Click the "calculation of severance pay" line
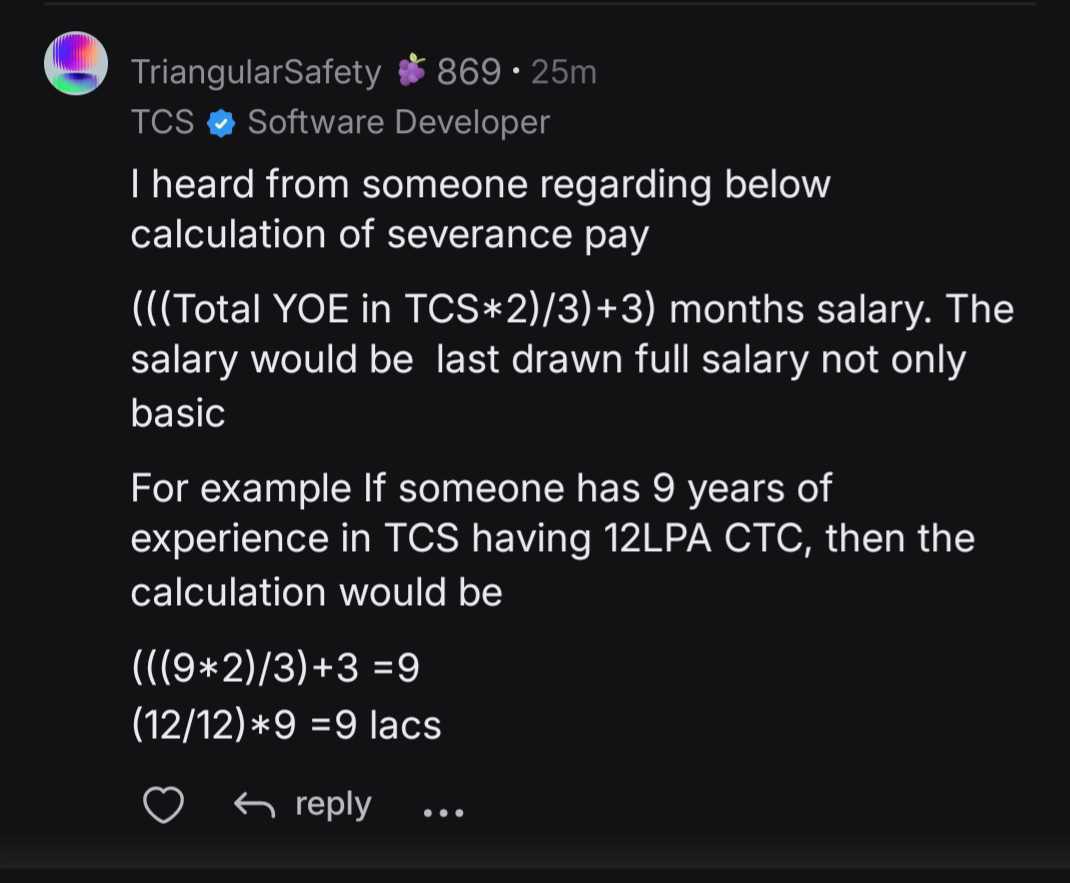Viewport: 1070px width, 883px height. [x=390, y=235]
